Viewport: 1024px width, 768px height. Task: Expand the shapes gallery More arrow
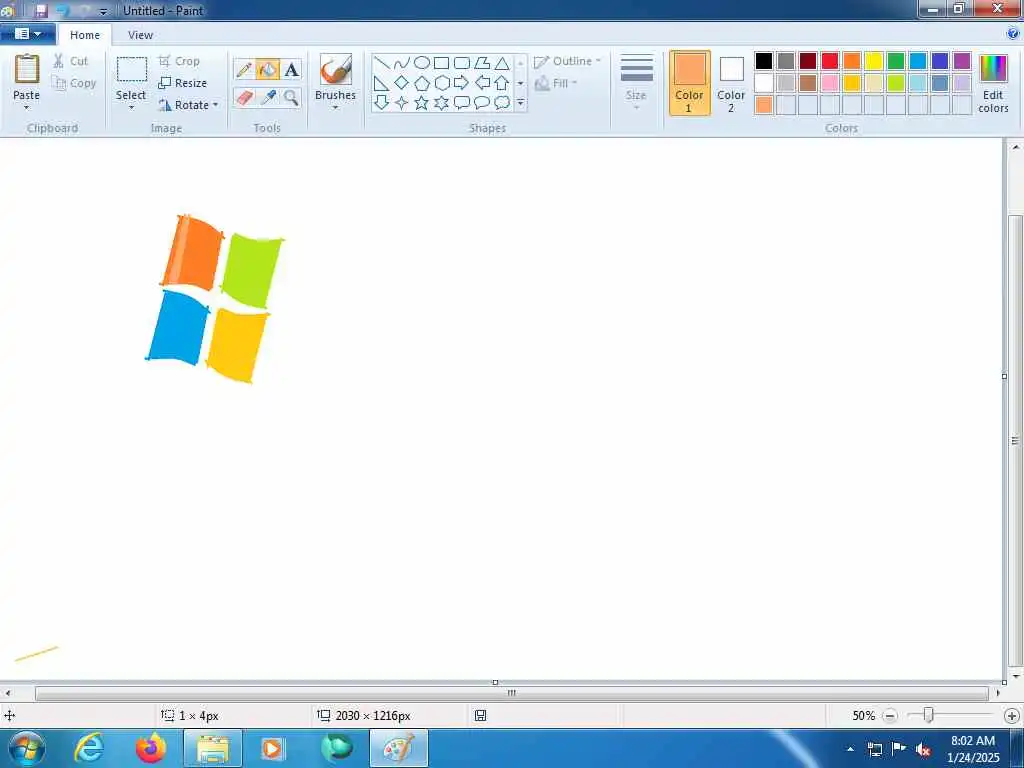point(520,103)
